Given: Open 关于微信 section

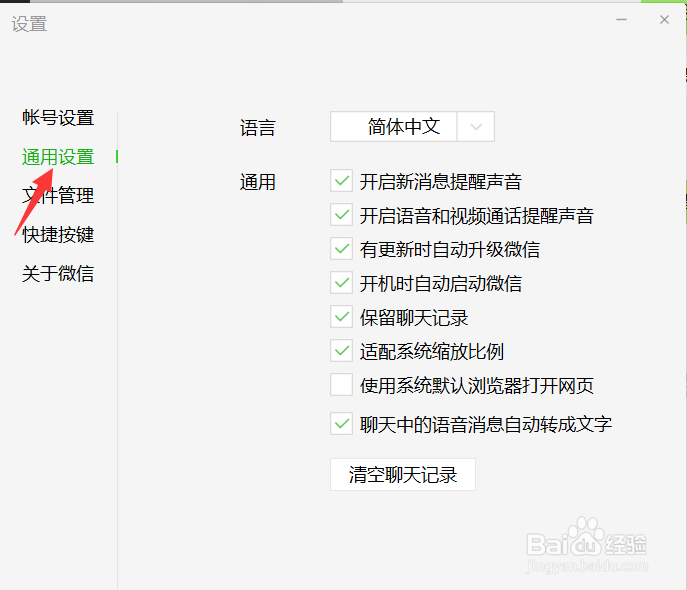Looking at the screenshot, I should [x=58, y=273].
